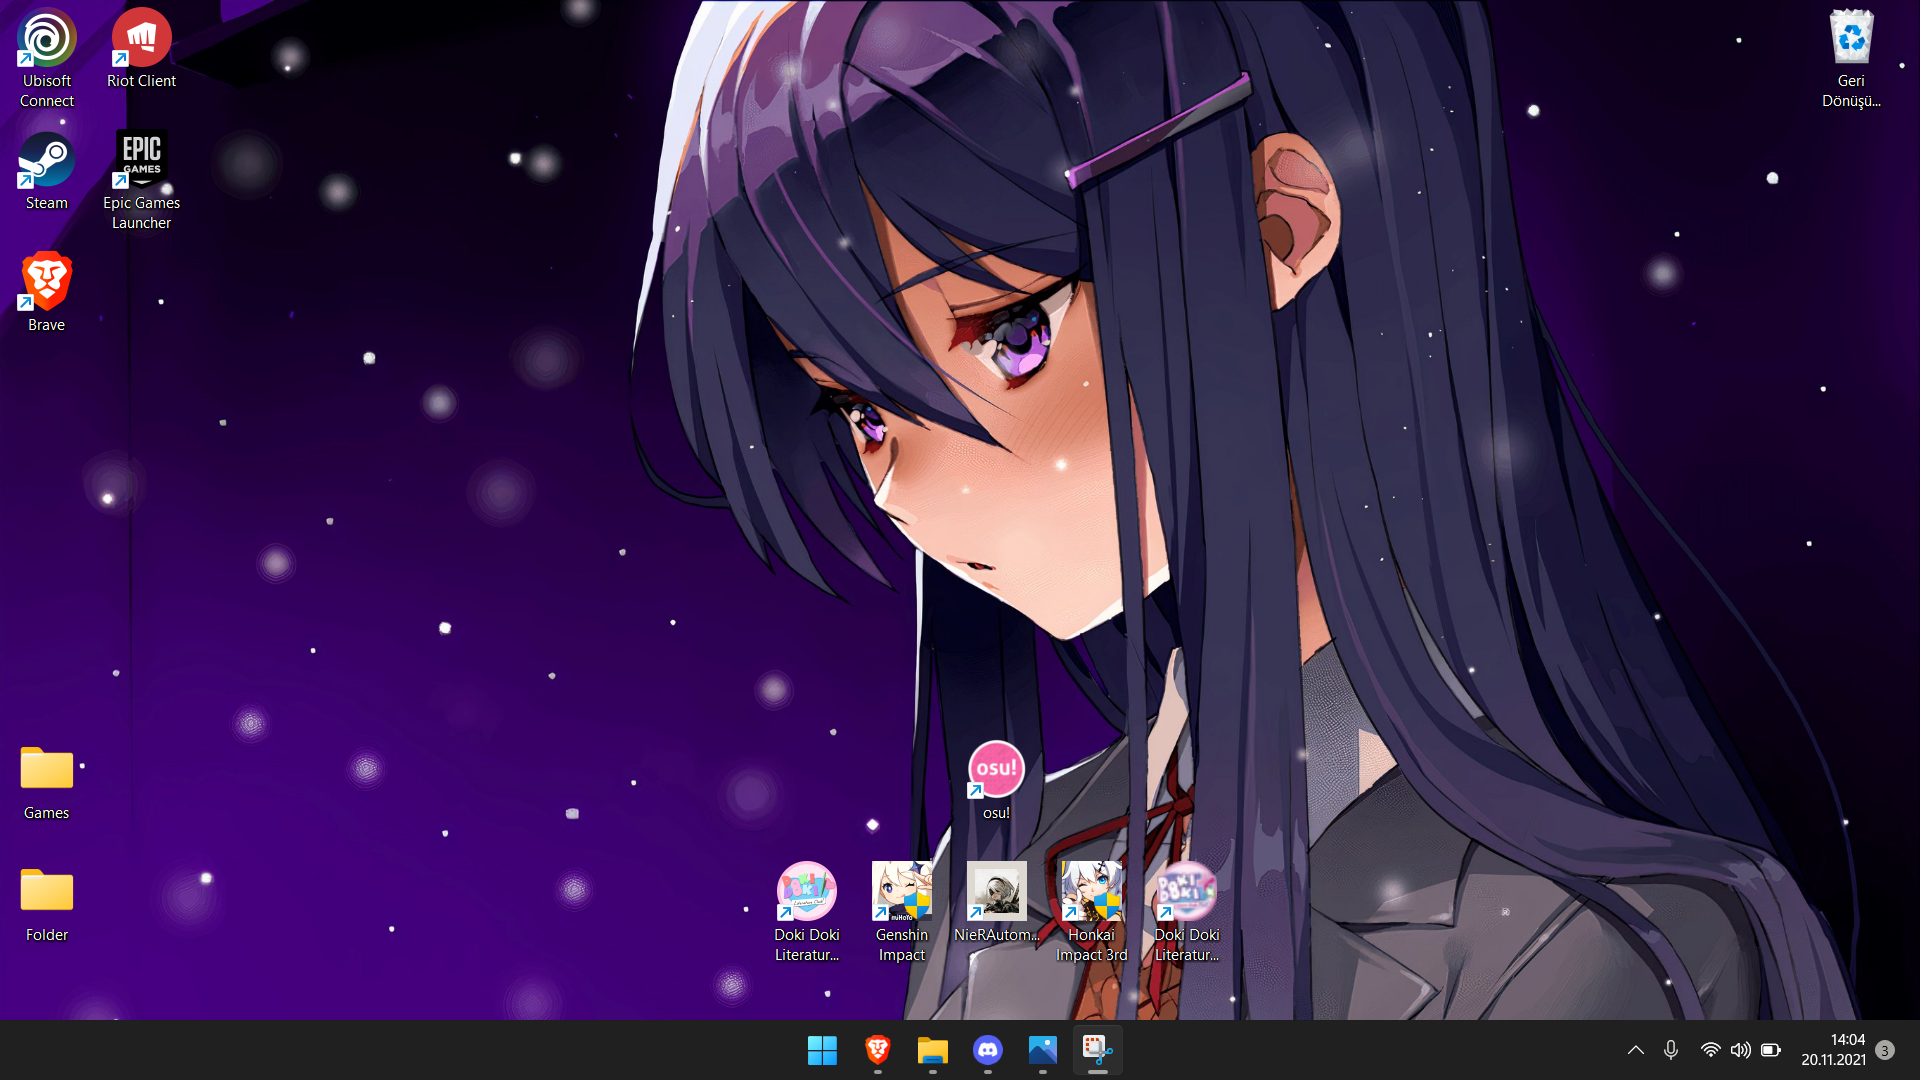Open NieRAutomata
This screenshot has height=1080, width=1920.
click(996, 891)
